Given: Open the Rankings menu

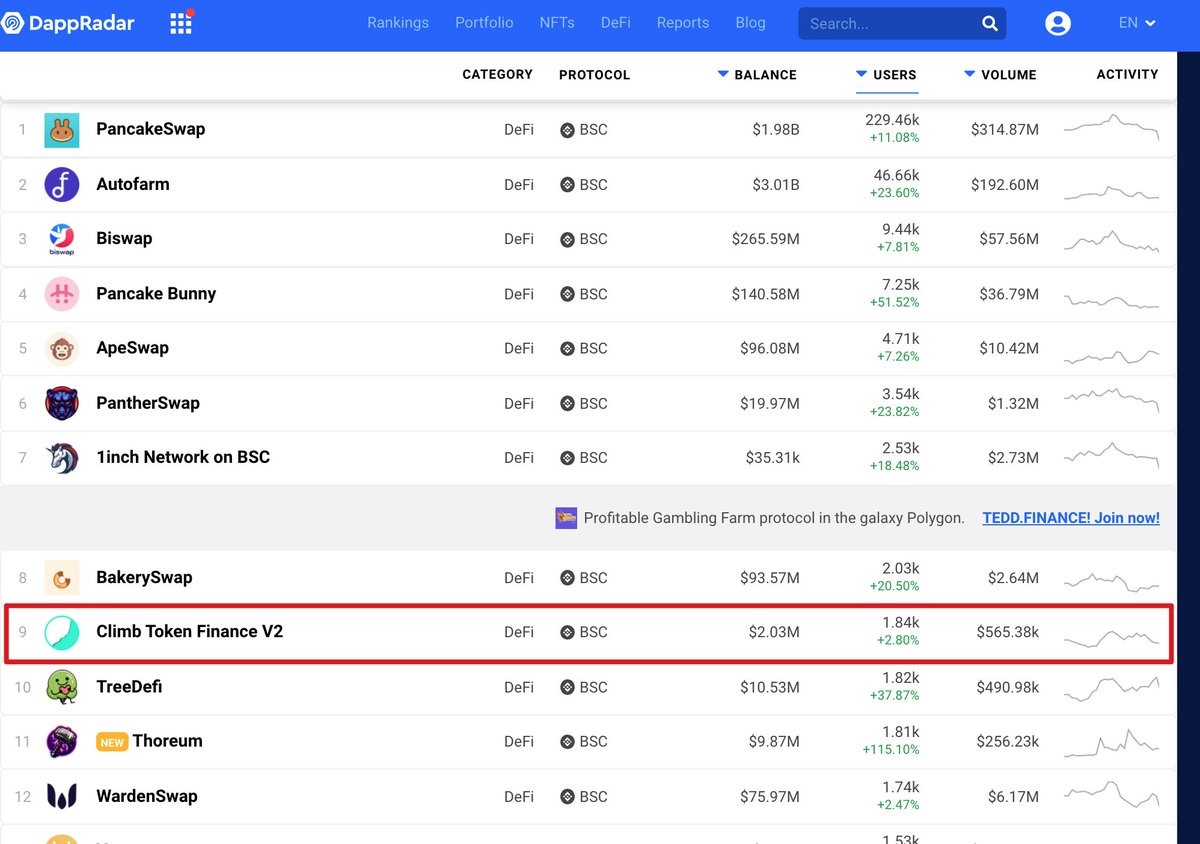Looking at the screenshot, I should click(x=398, y=23).
